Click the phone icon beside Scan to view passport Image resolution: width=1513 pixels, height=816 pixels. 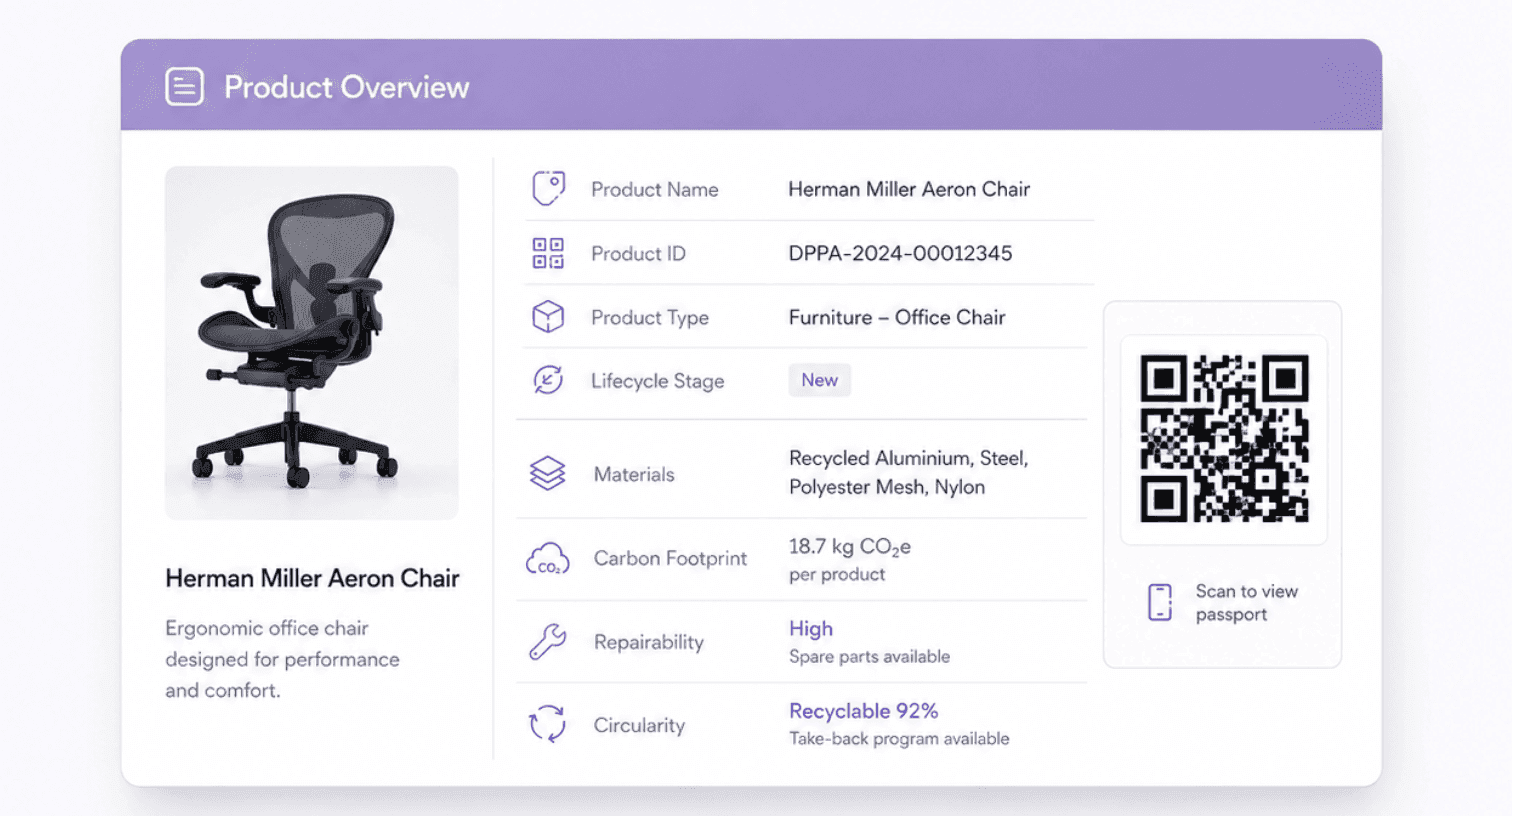tap(1160, 602)
